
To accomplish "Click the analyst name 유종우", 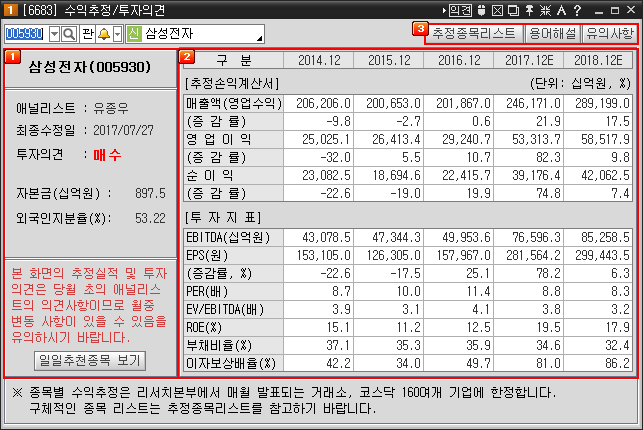I will pos(111,108).
